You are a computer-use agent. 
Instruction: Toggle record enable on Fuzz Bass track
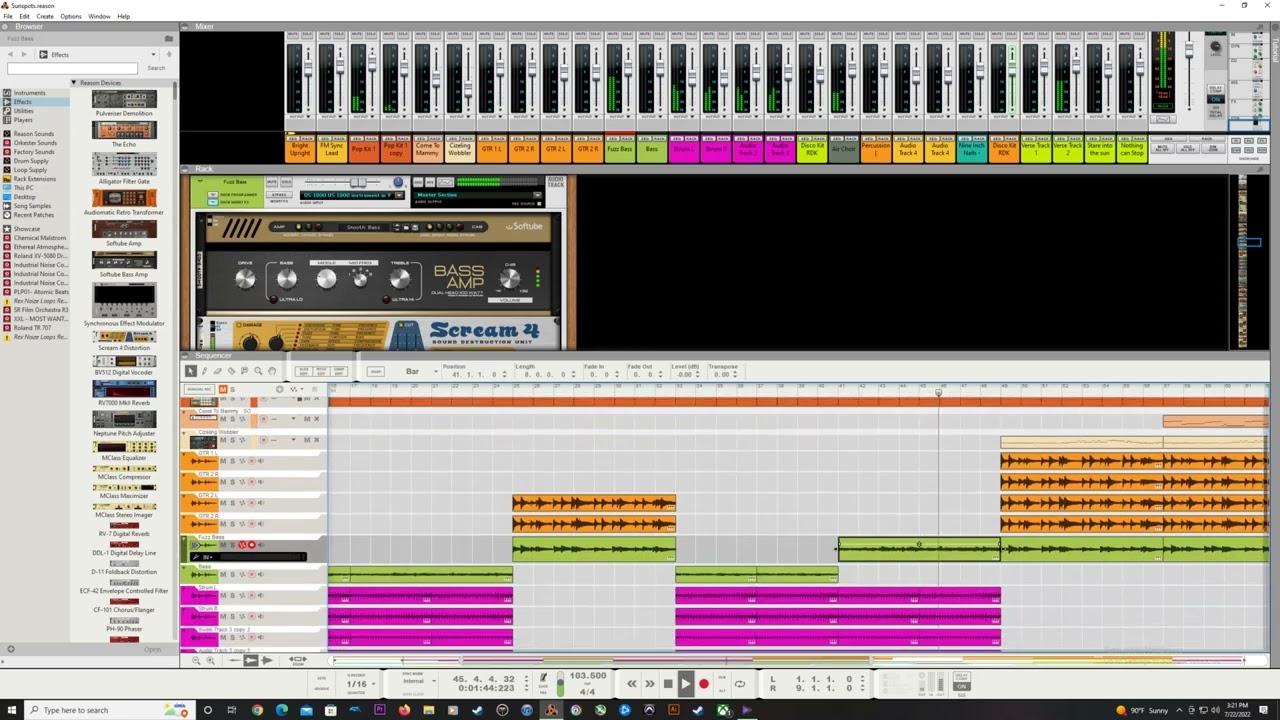[x=251, y=545]
